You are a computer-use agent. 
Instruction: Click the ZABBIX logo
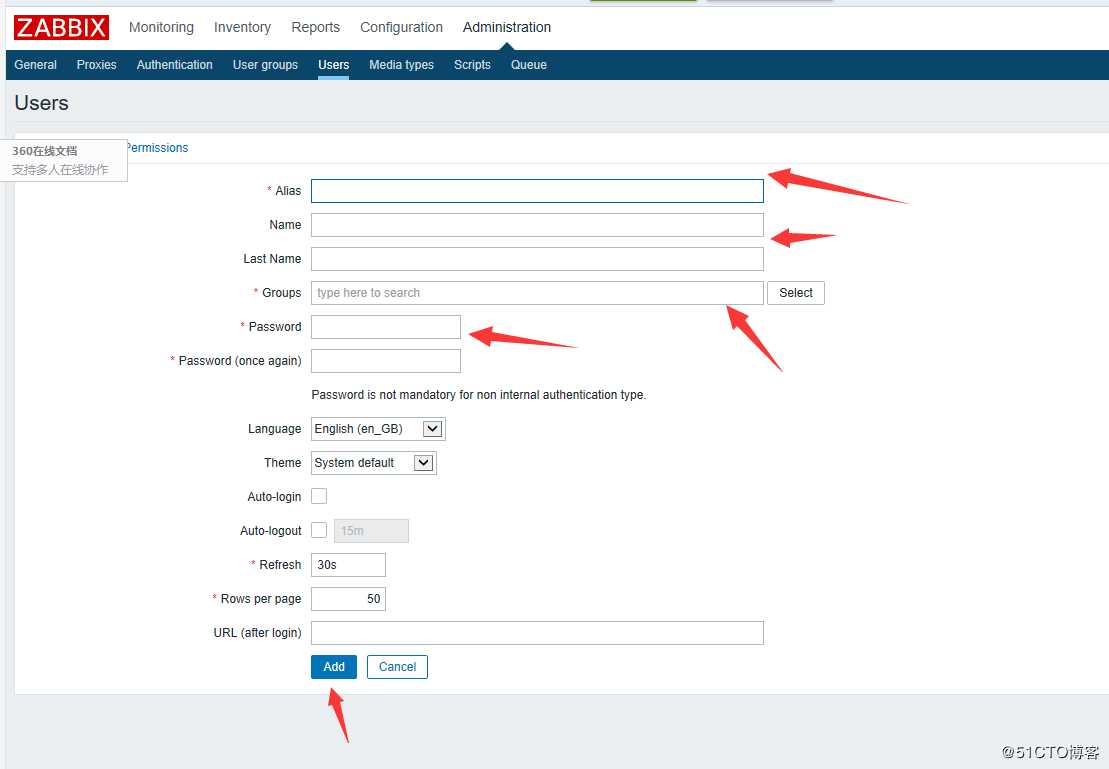62,28
